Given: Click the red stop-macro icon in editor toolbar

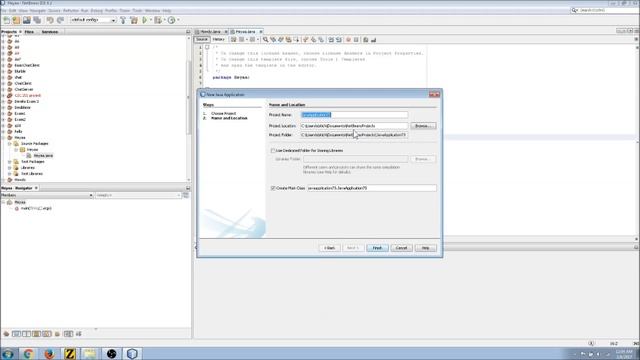Looking at the screenshot, I should point(348,40).
